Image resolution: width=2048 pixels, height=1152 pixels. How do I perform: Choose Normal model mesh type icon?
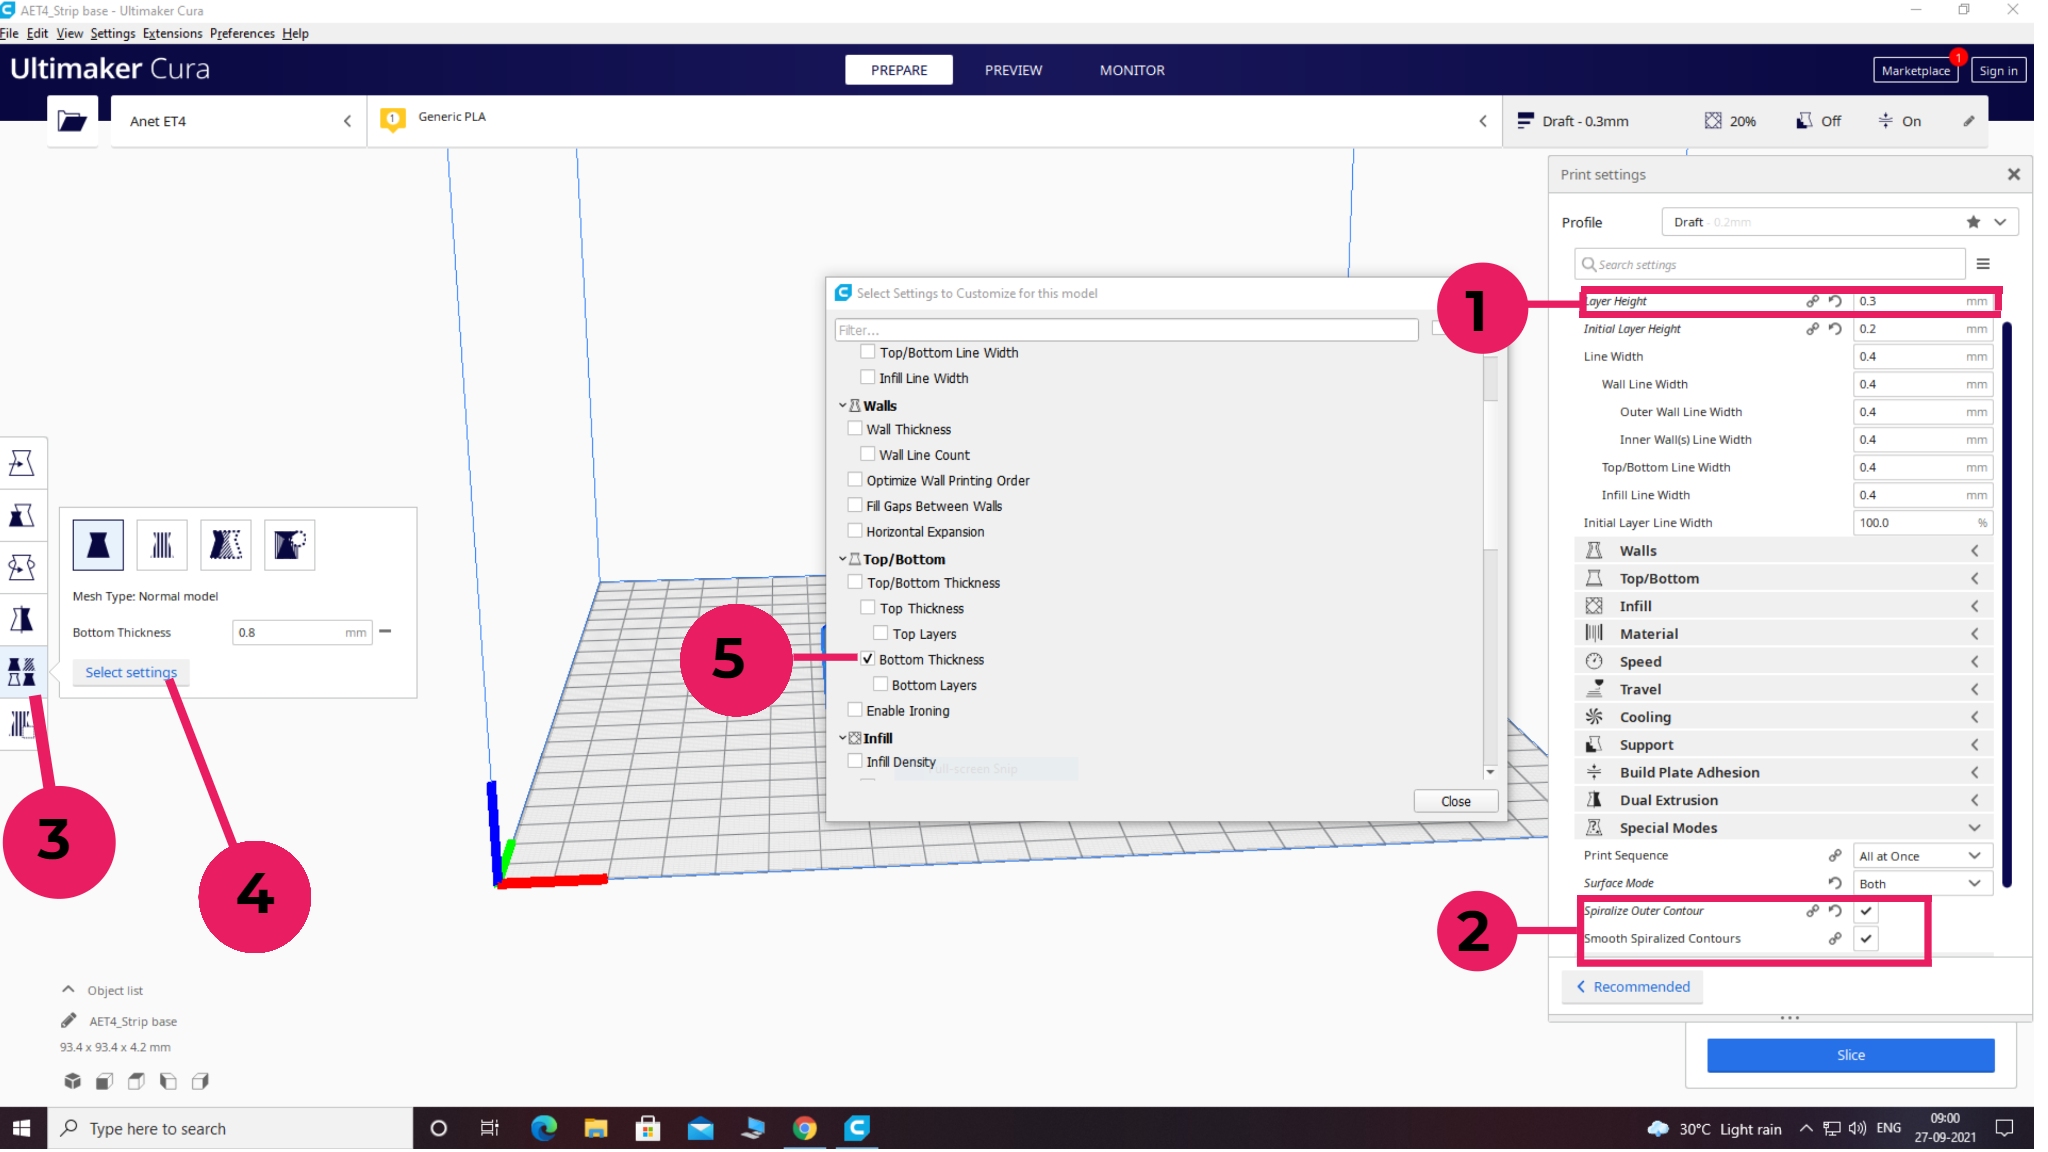(98, 545)
